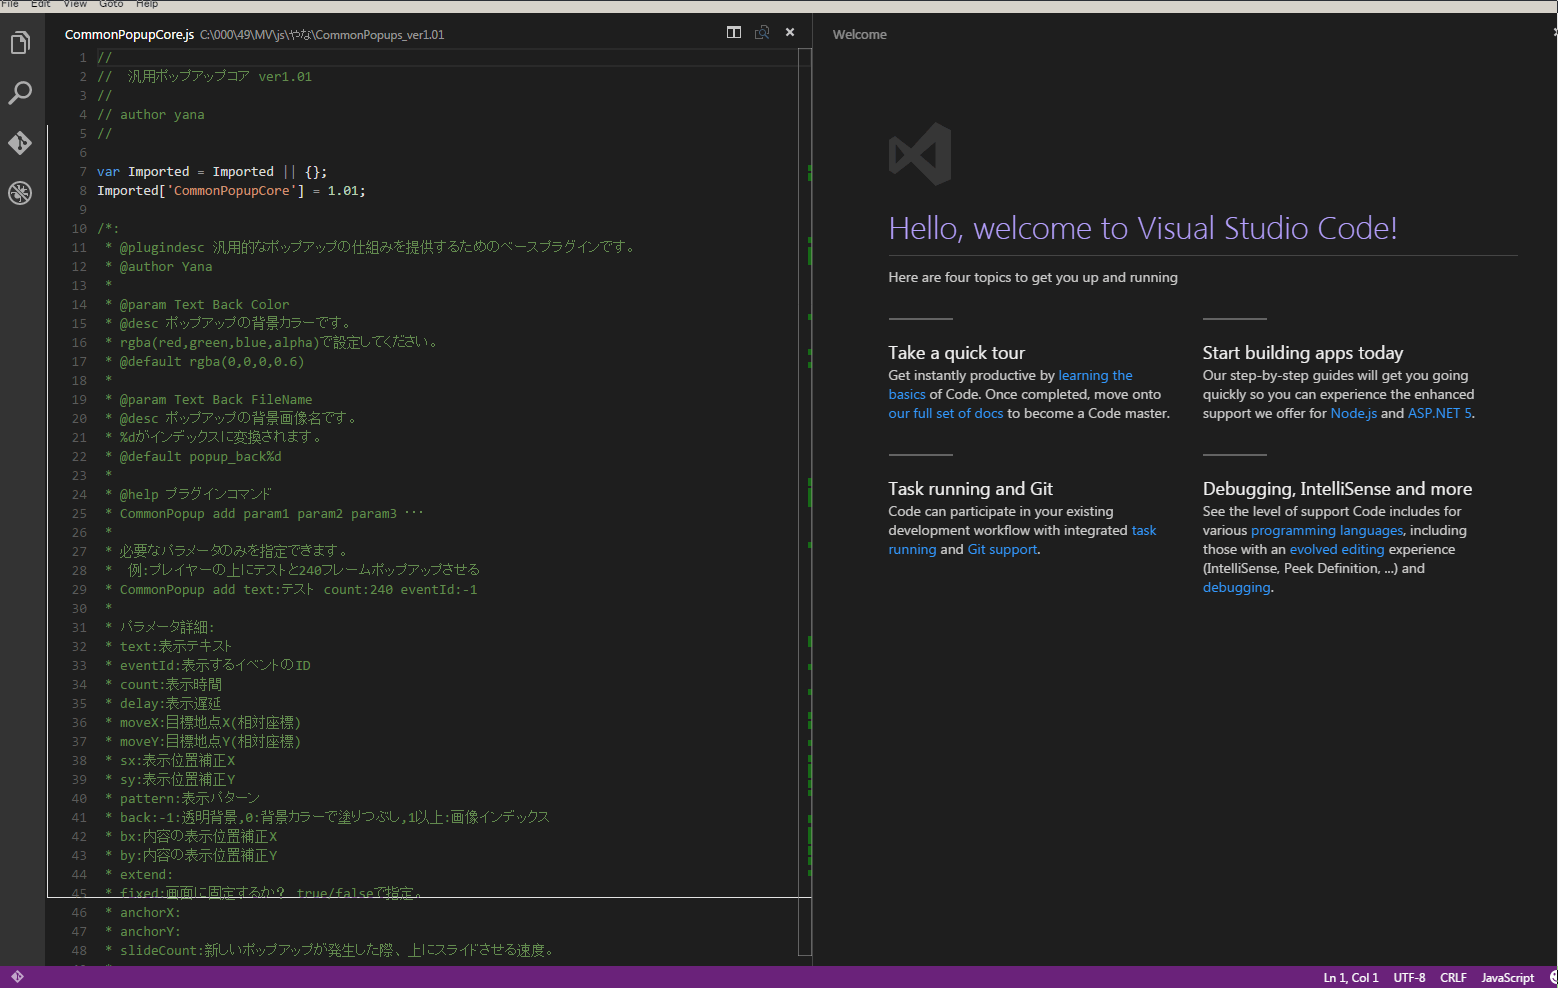Viewport: 1558px width, 988px height.
Task: Click 'Ln 1, Col 1' in the status bar
Action: (x=1351, y=978)
